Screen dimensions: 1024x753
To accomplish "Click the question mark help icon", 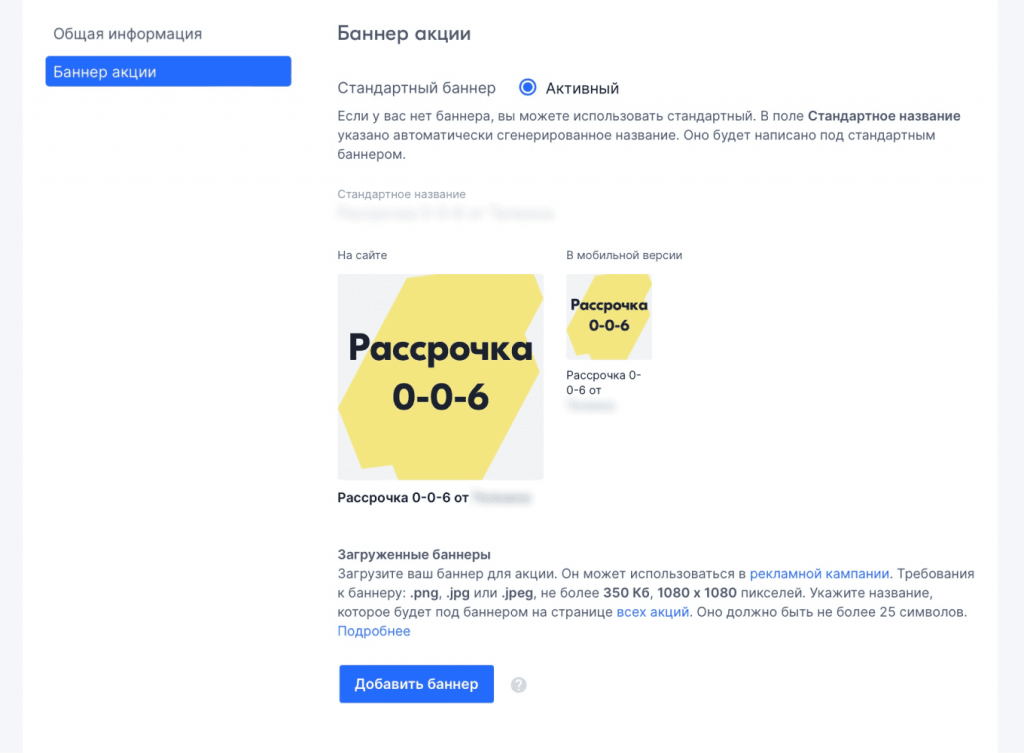I will [518, 685].
